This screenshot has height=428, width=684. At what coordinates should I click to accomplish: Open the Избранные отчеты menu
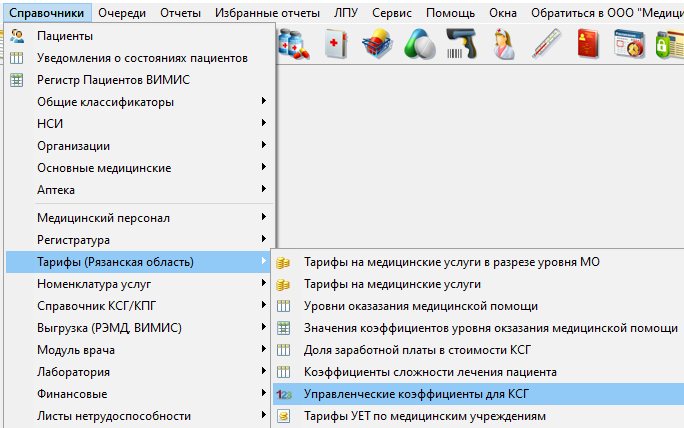pyautogui.click(x=267, y=13)
